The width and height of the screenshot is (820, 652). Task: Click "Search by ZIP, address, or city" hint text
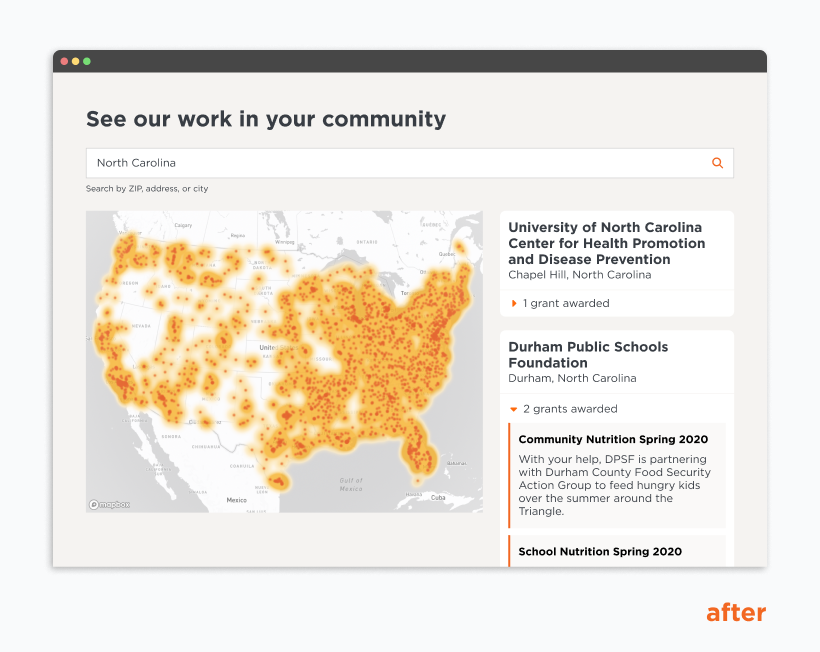[x=147, y=188]
